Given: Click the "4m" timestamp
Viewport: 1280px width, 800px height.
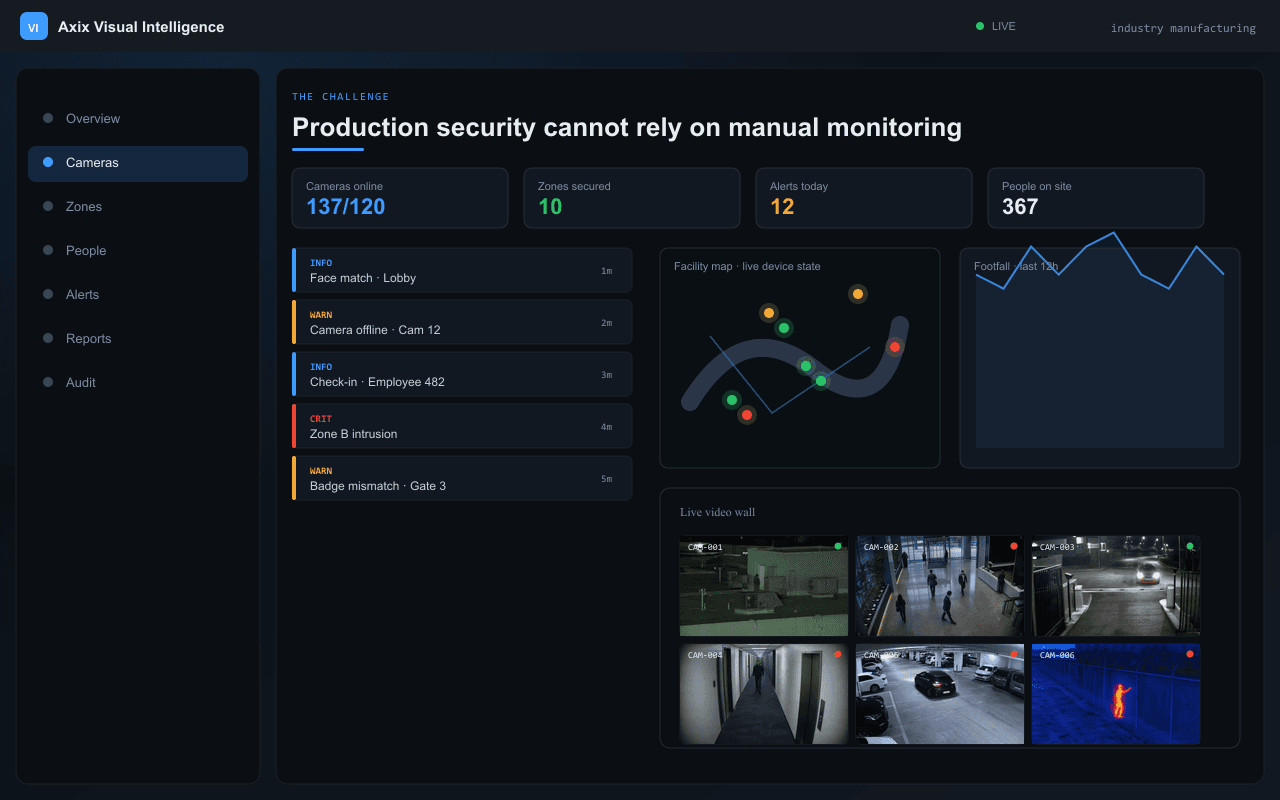Looking at the screenshot, I should click(x=606, y=427).
